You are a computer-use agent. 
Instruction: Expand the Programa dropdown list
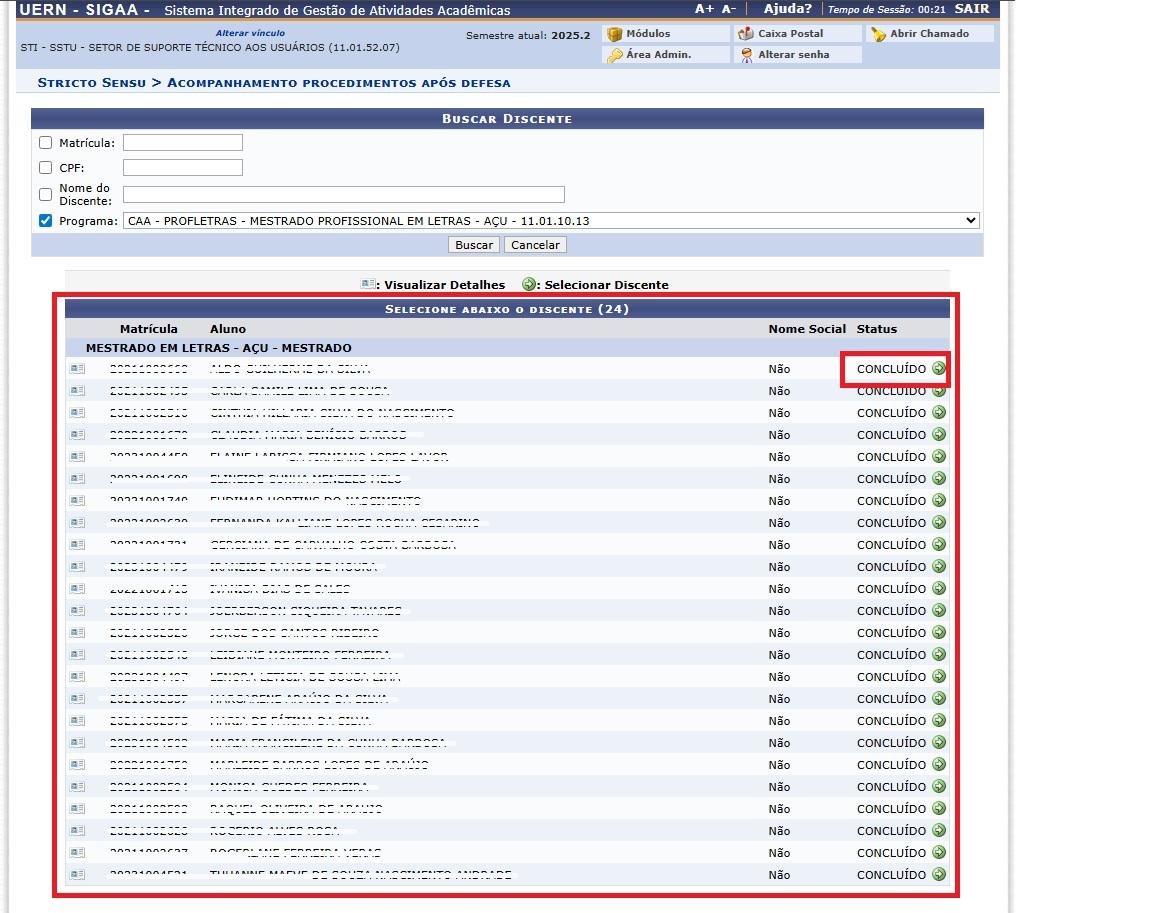(550, 221)
